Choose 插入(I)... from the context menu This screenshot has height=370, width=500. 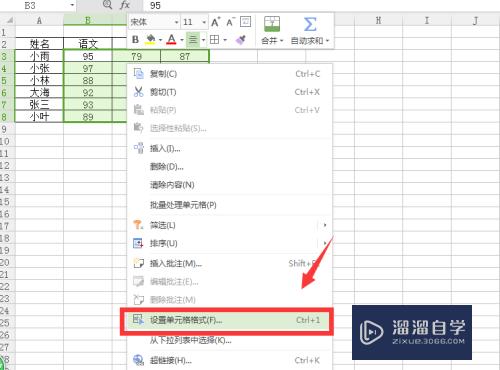tap(230, 148)
